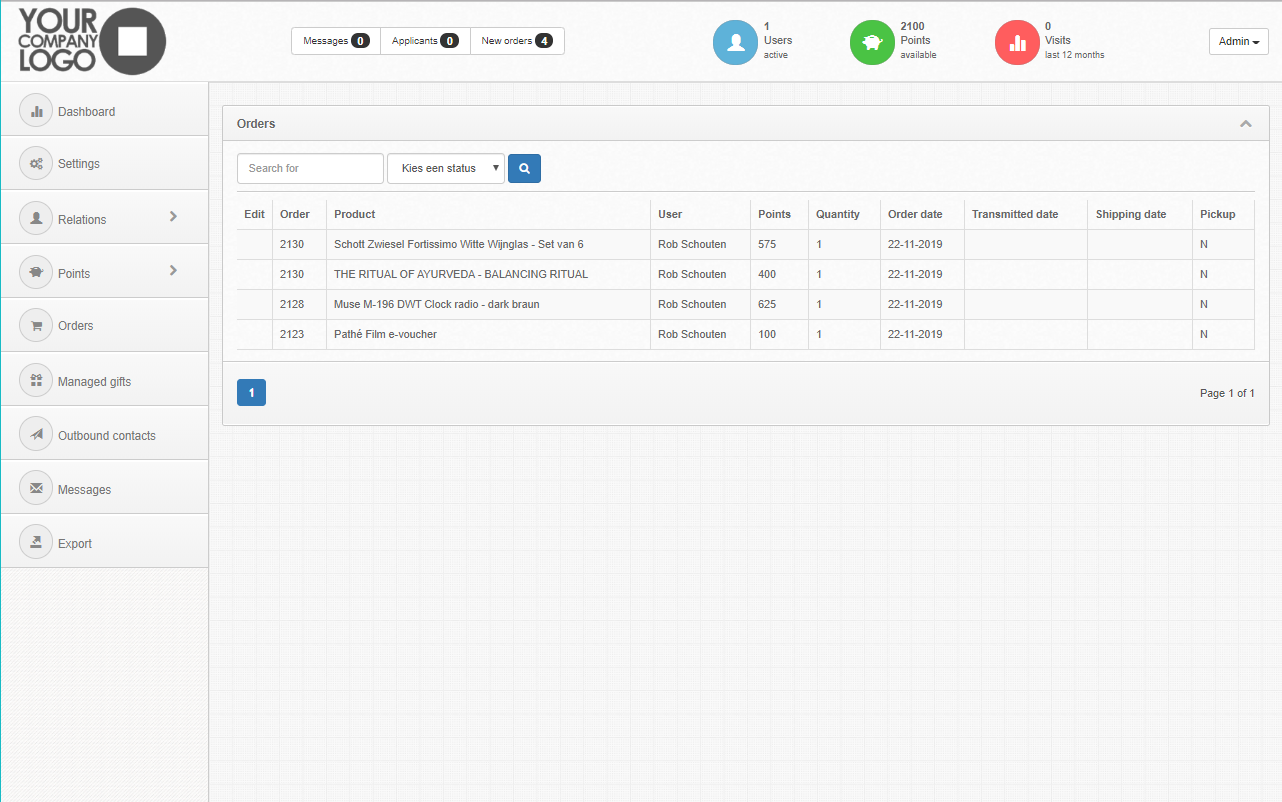Click the Messages envelope icon in sidebar
This screenshot has width=1282, height=802.
(x=36, y=488)
